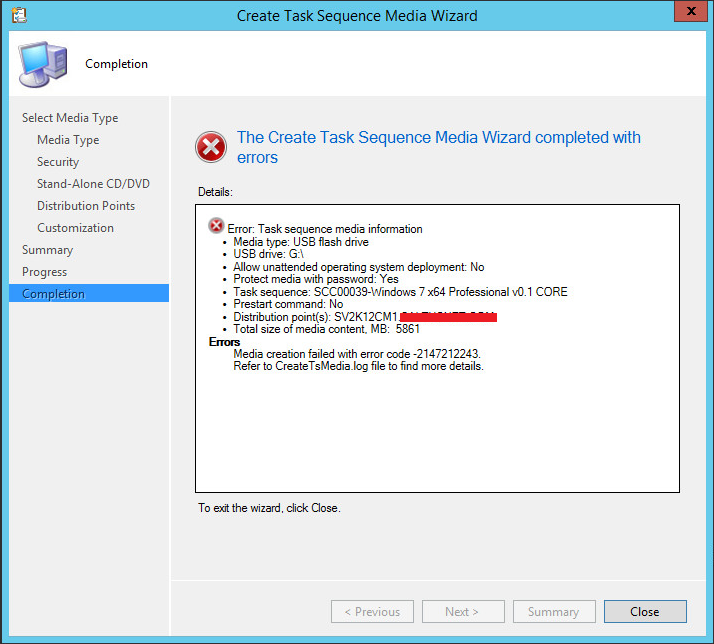Click the Next > button

click(x=463, y=611)
